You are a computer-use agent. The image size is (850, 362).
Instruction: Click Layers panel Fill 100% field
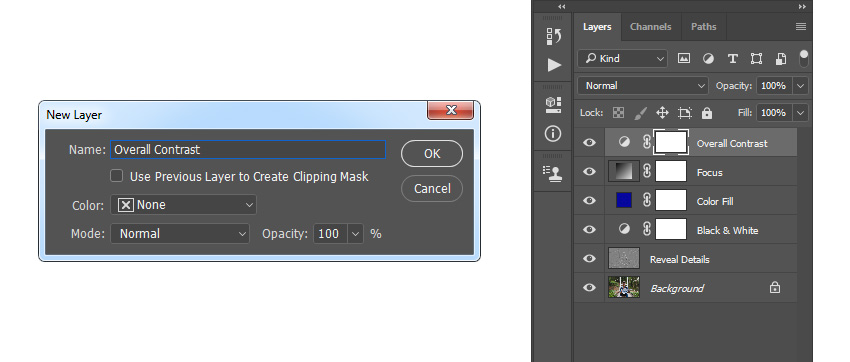[x=775, y=113]
